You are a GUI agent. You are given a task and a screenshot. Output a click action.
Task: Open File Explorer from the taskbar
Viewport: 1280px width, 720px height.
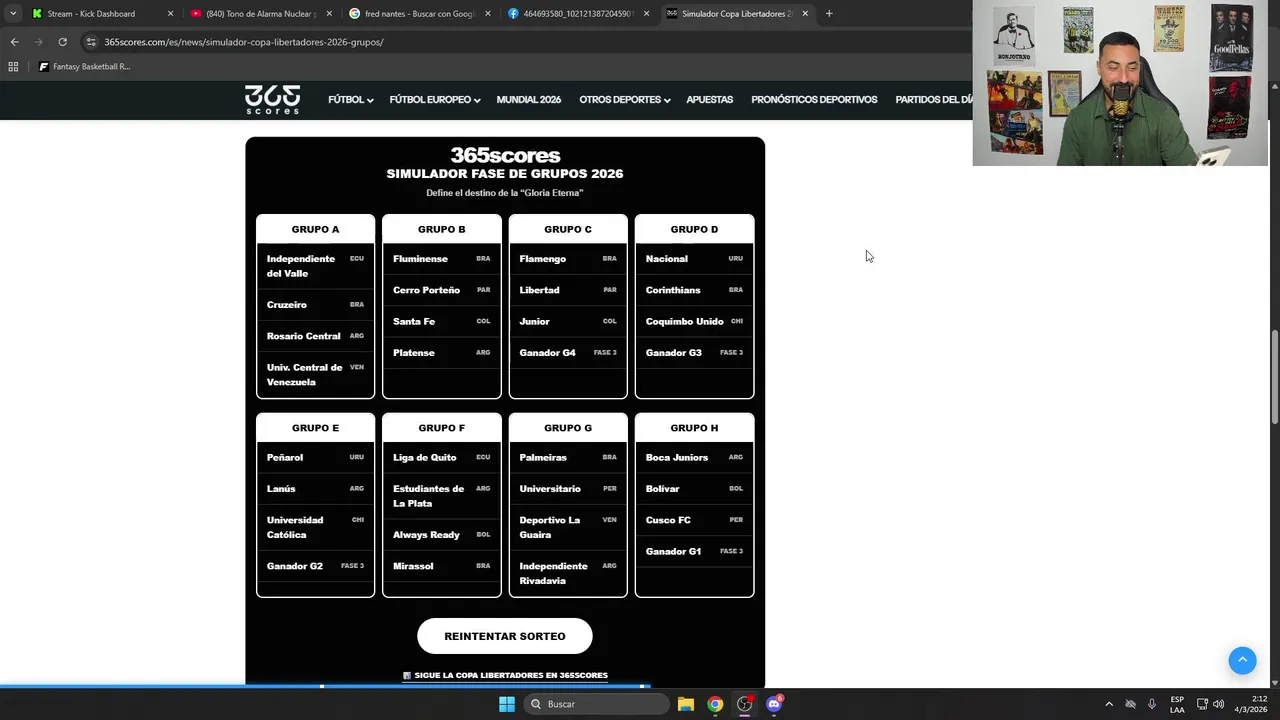(x=686, y=704)
